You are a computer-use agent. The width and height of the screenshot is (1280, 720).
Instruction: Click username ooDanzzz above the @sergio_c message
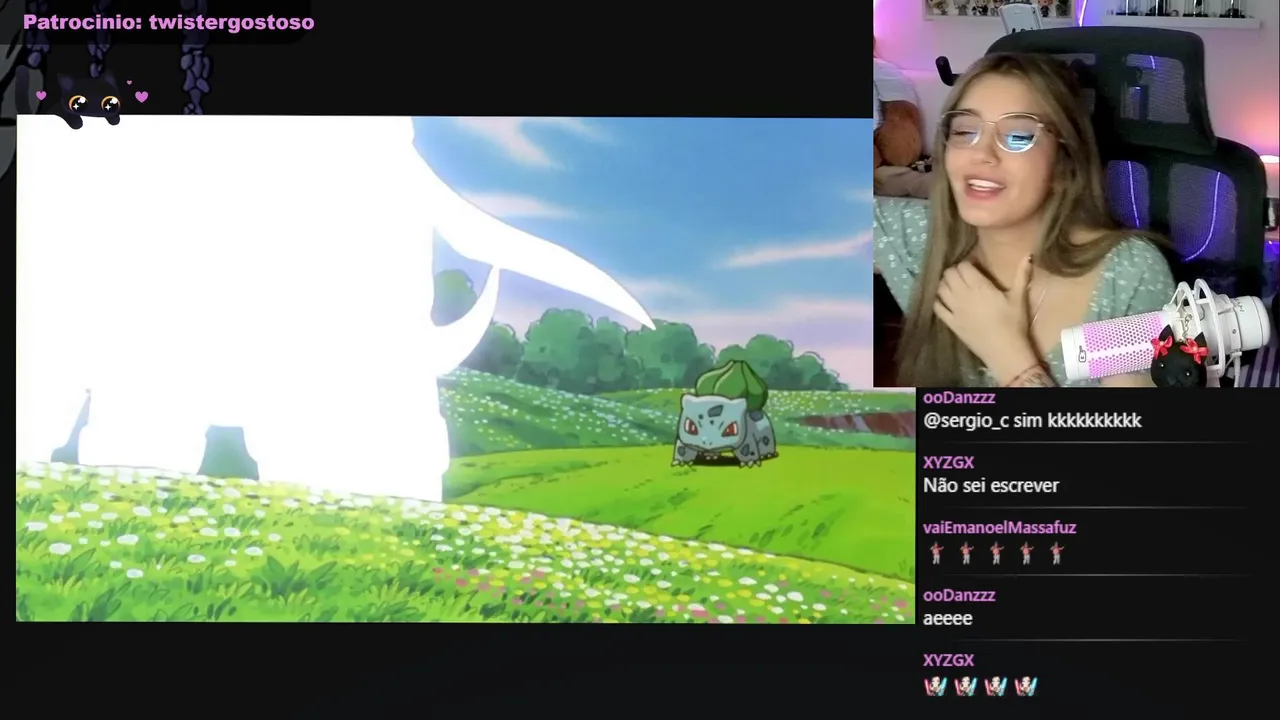pyautogui.click(x=959, y=397)
